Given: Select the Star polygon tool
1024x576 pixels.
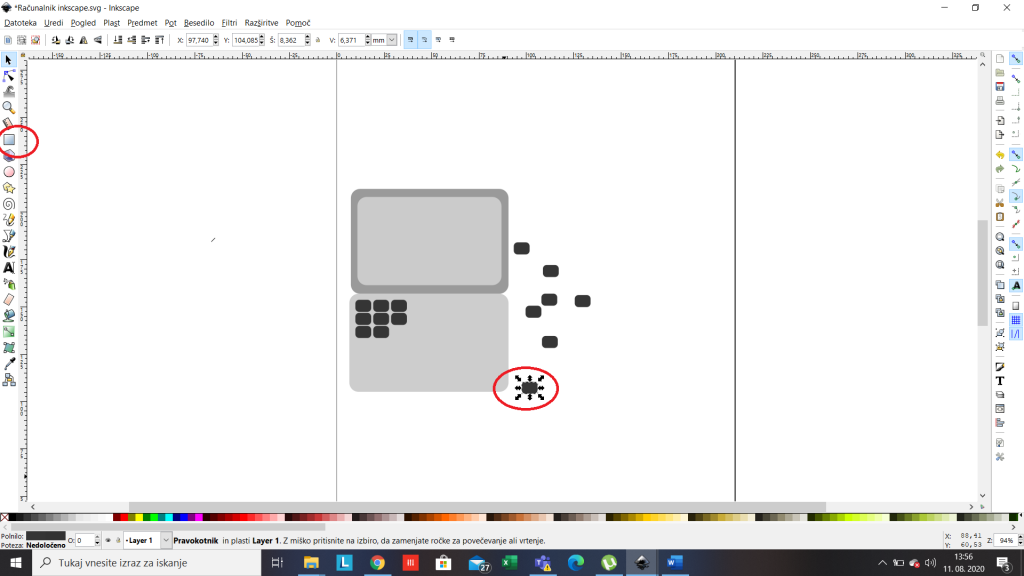Looking at the screenshot, I should click(x=9, y=188).
